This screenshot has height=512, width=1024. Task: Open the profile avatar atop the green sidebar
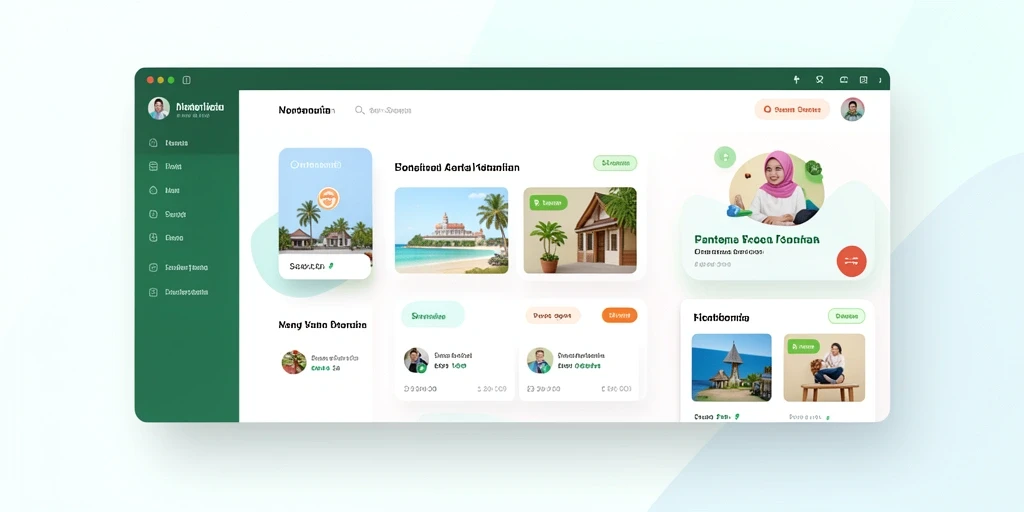tap(159, 108)
